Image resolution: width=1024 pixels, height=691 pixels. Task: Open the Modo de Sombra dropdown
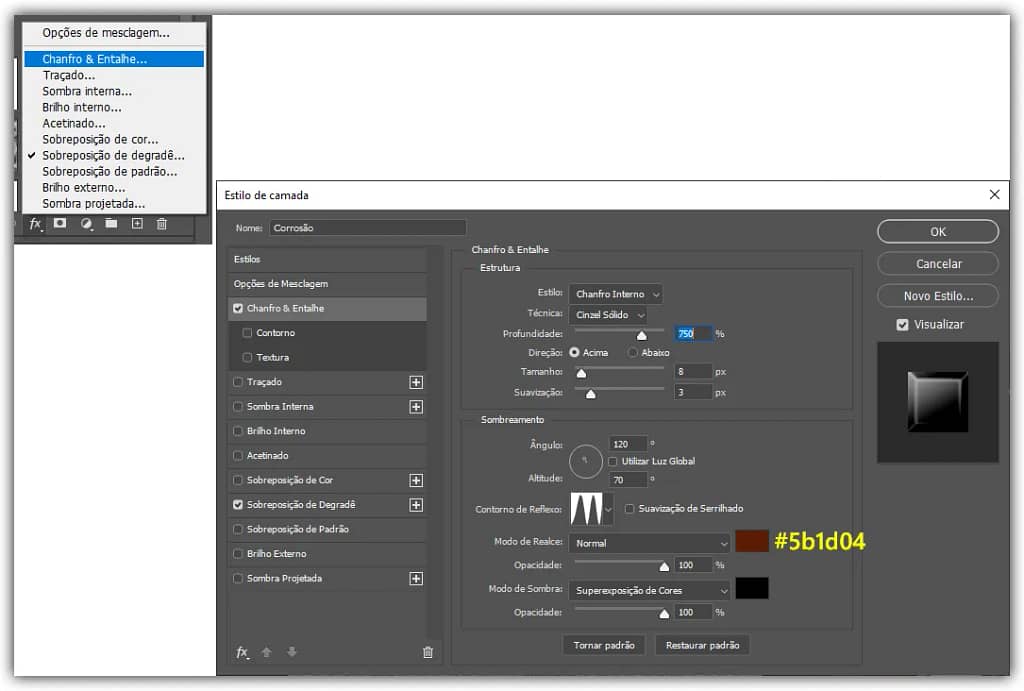click(650, 590)
